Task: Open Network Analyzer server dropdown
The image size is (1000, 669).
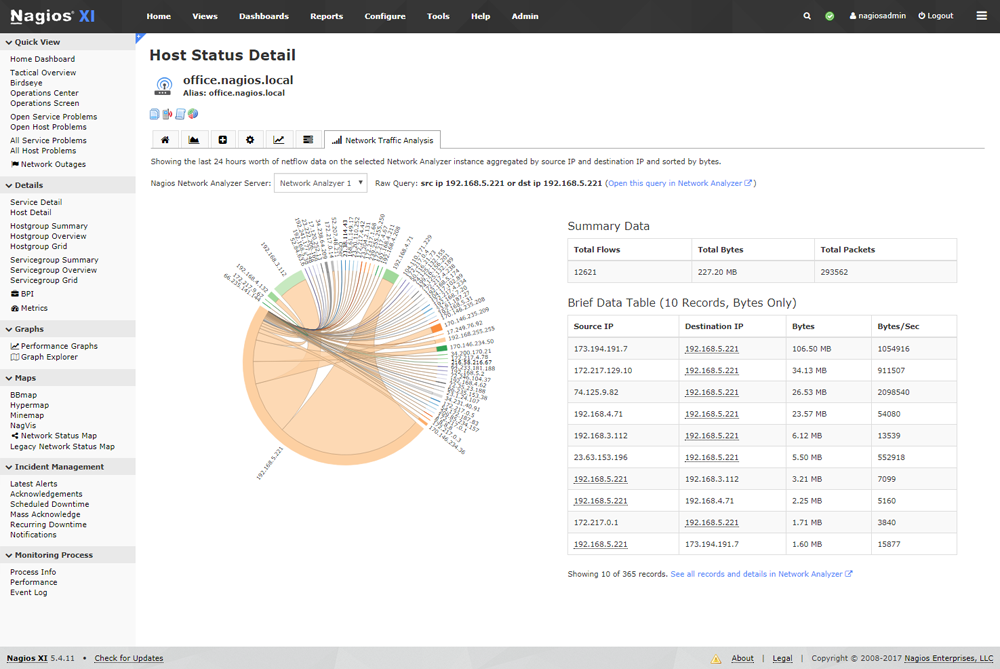Action: pos(320,183)
